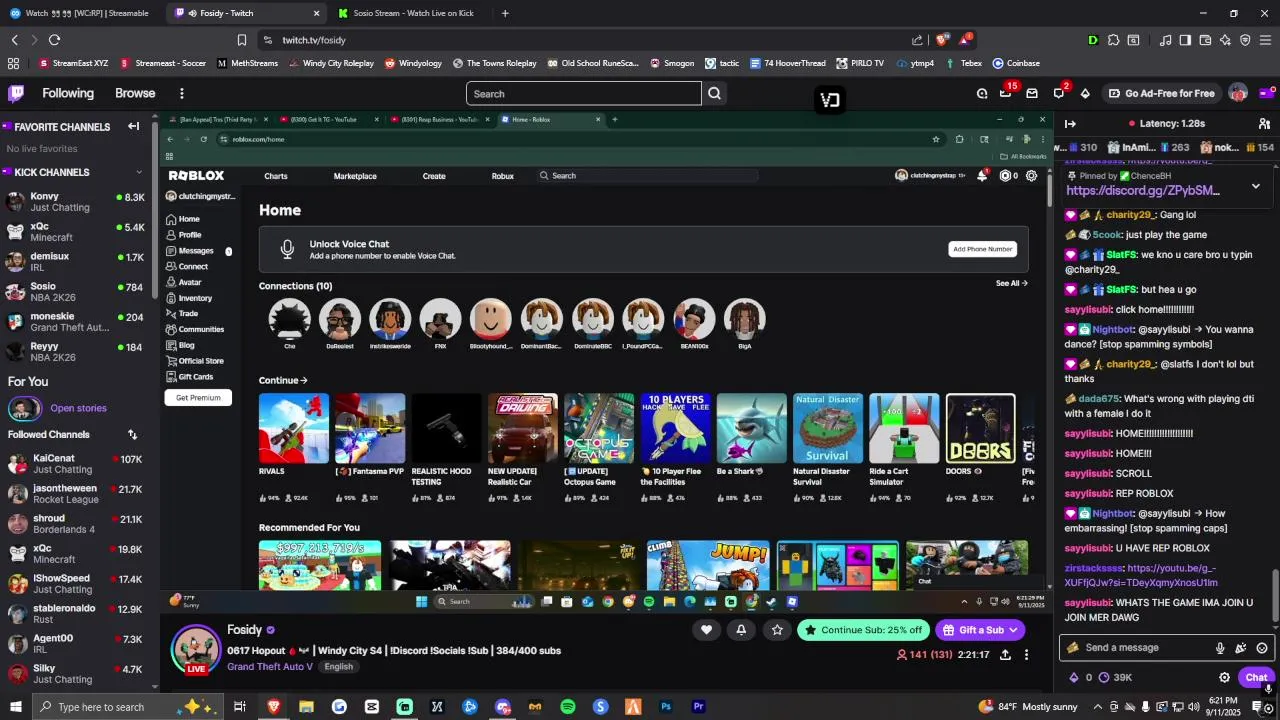Switch to the Sosio Stream Kick tab
This screenshot has width=1280, height=720.
coord(410,13)
